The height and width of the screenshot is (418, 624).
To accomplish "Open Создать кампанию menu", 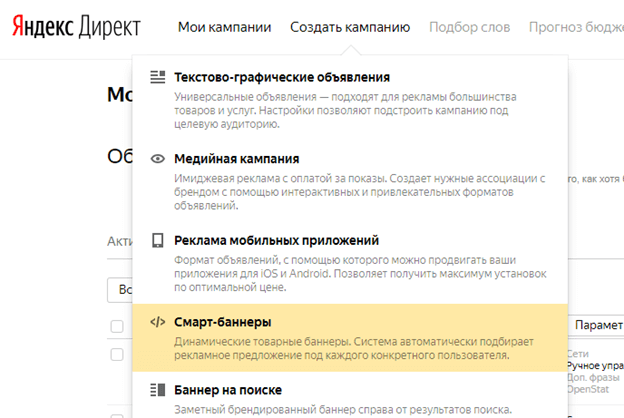I will pyautogui.click(x=350, y=27).
